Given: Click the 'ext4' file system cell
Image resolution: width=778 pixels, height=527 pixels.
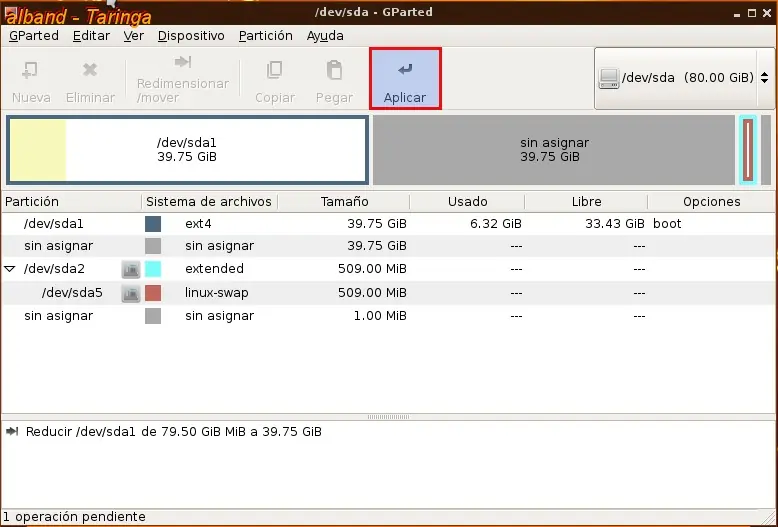Looking at the screenshot, I should click(198, 224).
